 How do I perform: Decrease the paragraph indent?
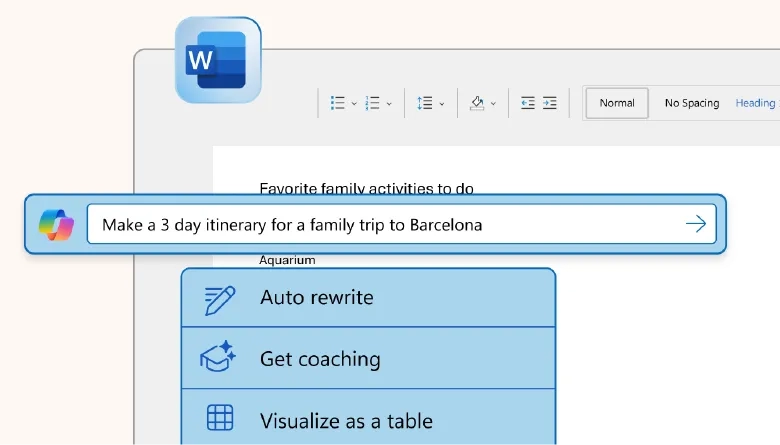pyautogui.click(x=528, y=103)
